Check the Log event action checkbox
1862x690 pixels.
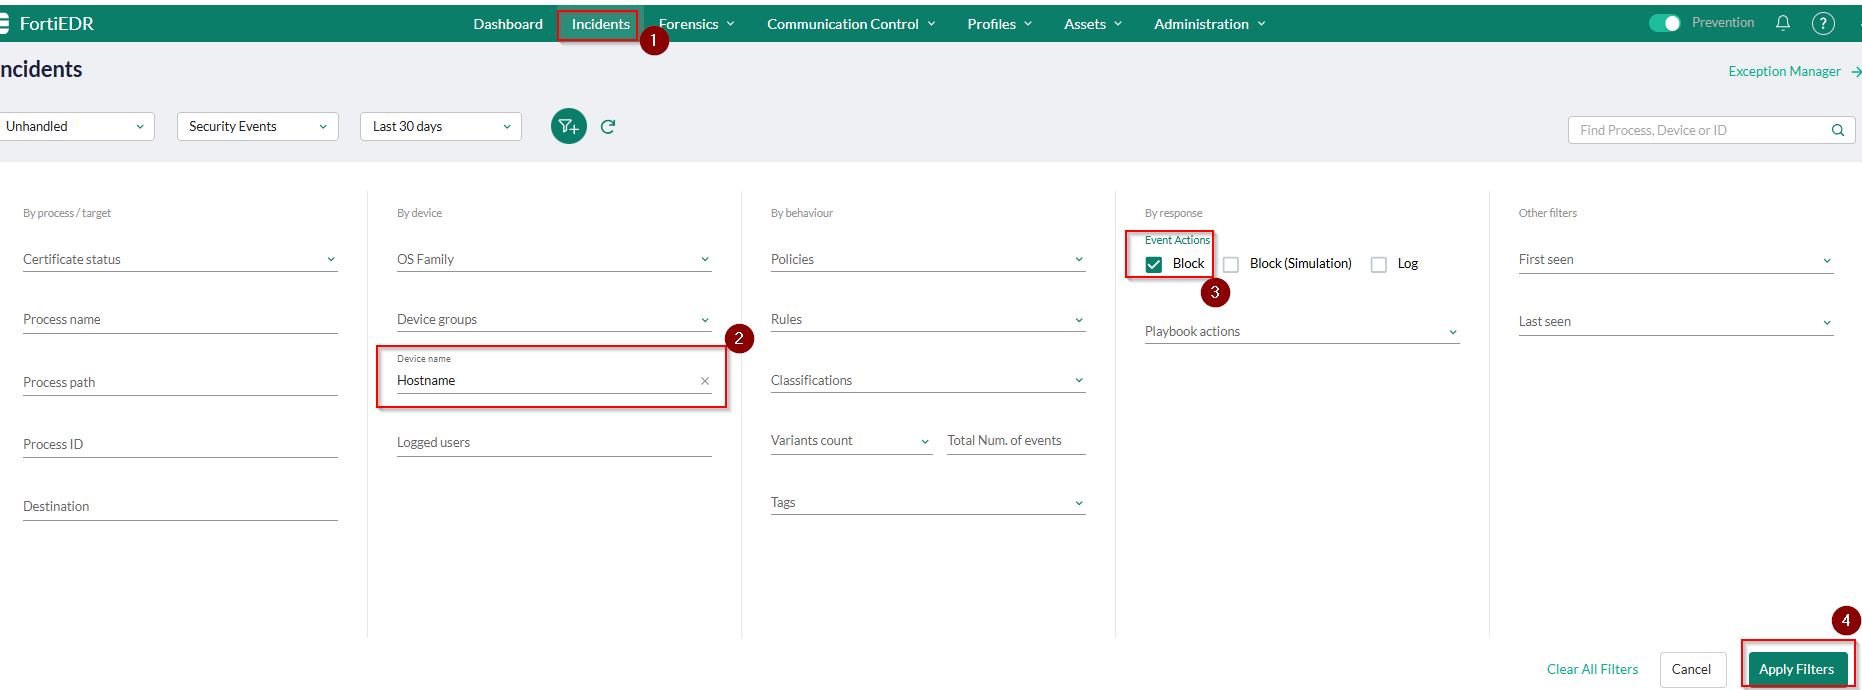click(x=1379, y=264)
